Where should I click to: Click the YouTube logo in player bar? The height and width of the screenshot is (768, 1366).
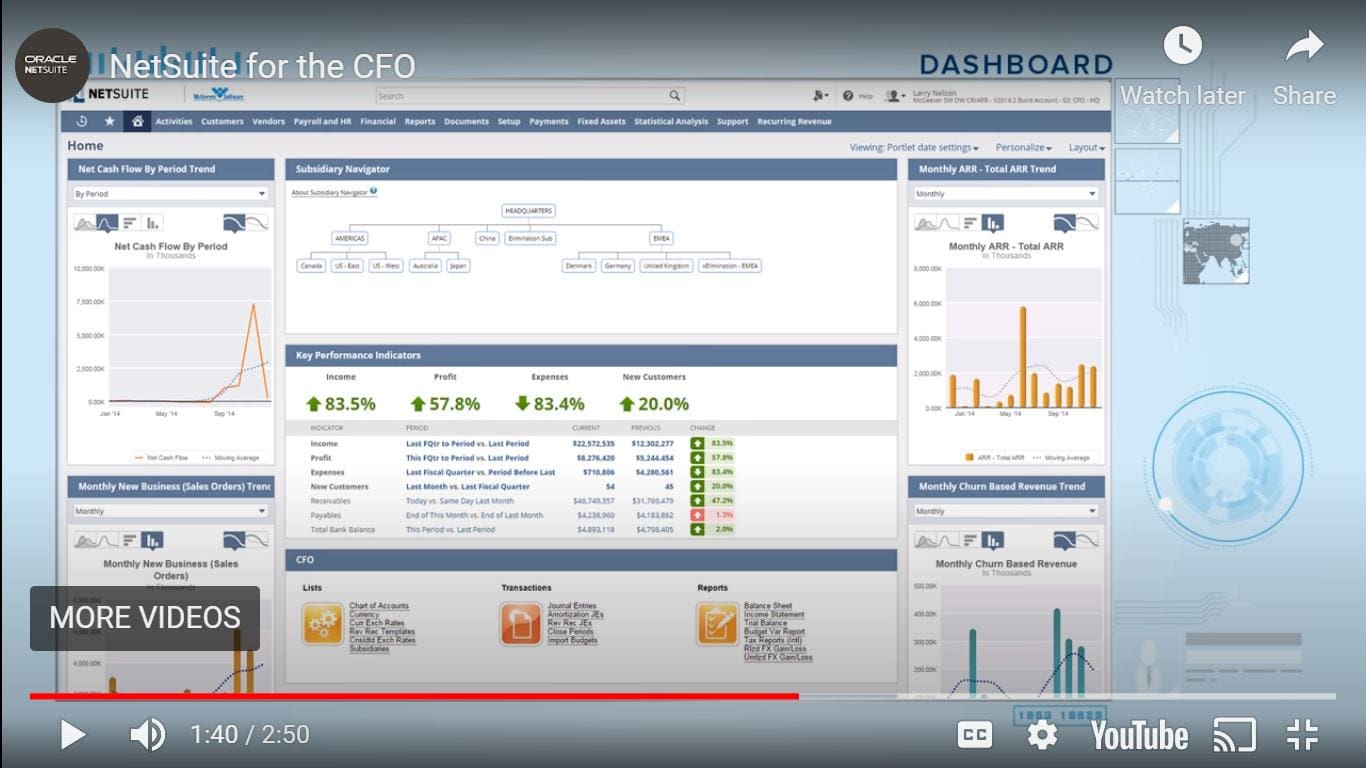coord(1139,736)
